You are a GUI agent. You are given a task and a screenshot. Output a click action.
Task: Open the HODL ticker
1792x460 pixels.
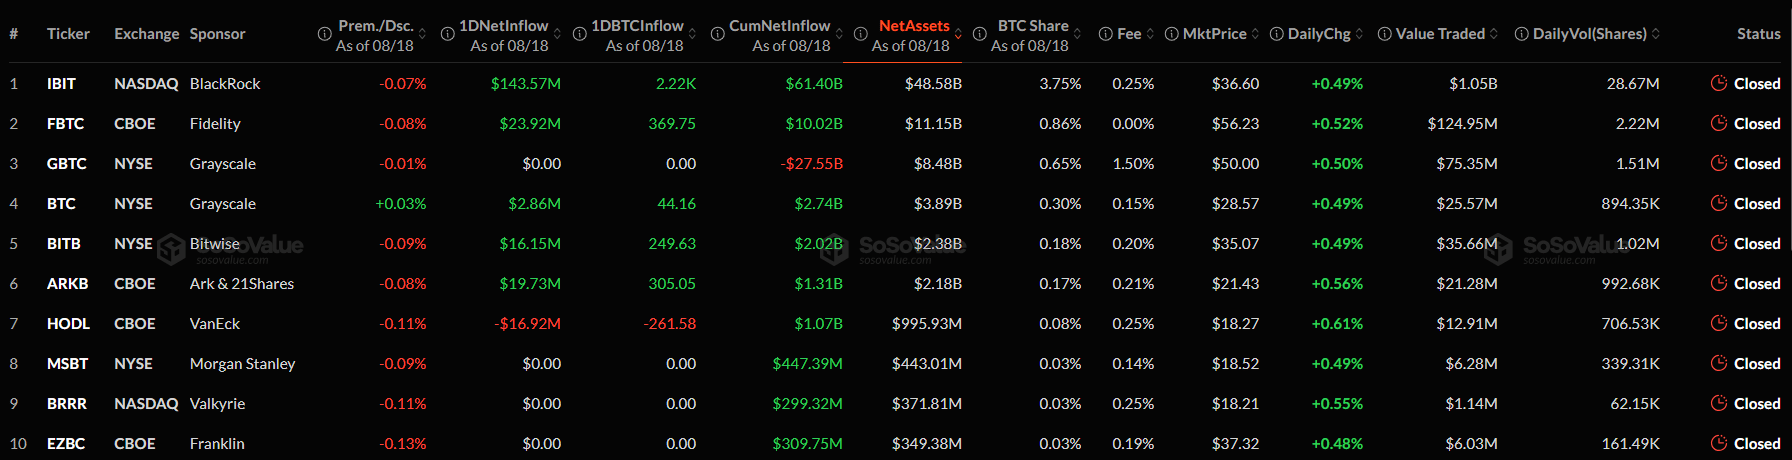click(68, 324)
